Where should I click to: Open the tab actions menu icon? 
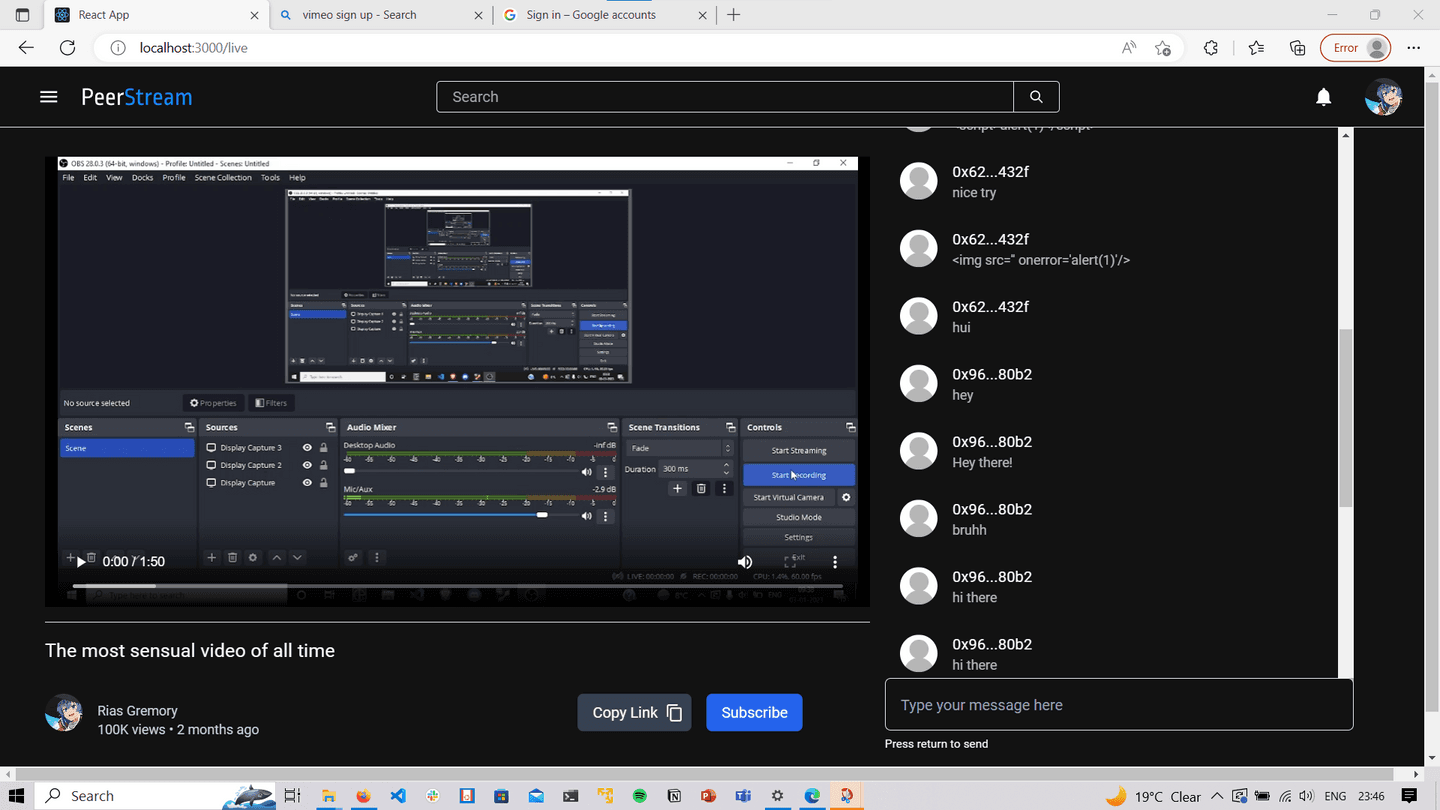(23, 15)
